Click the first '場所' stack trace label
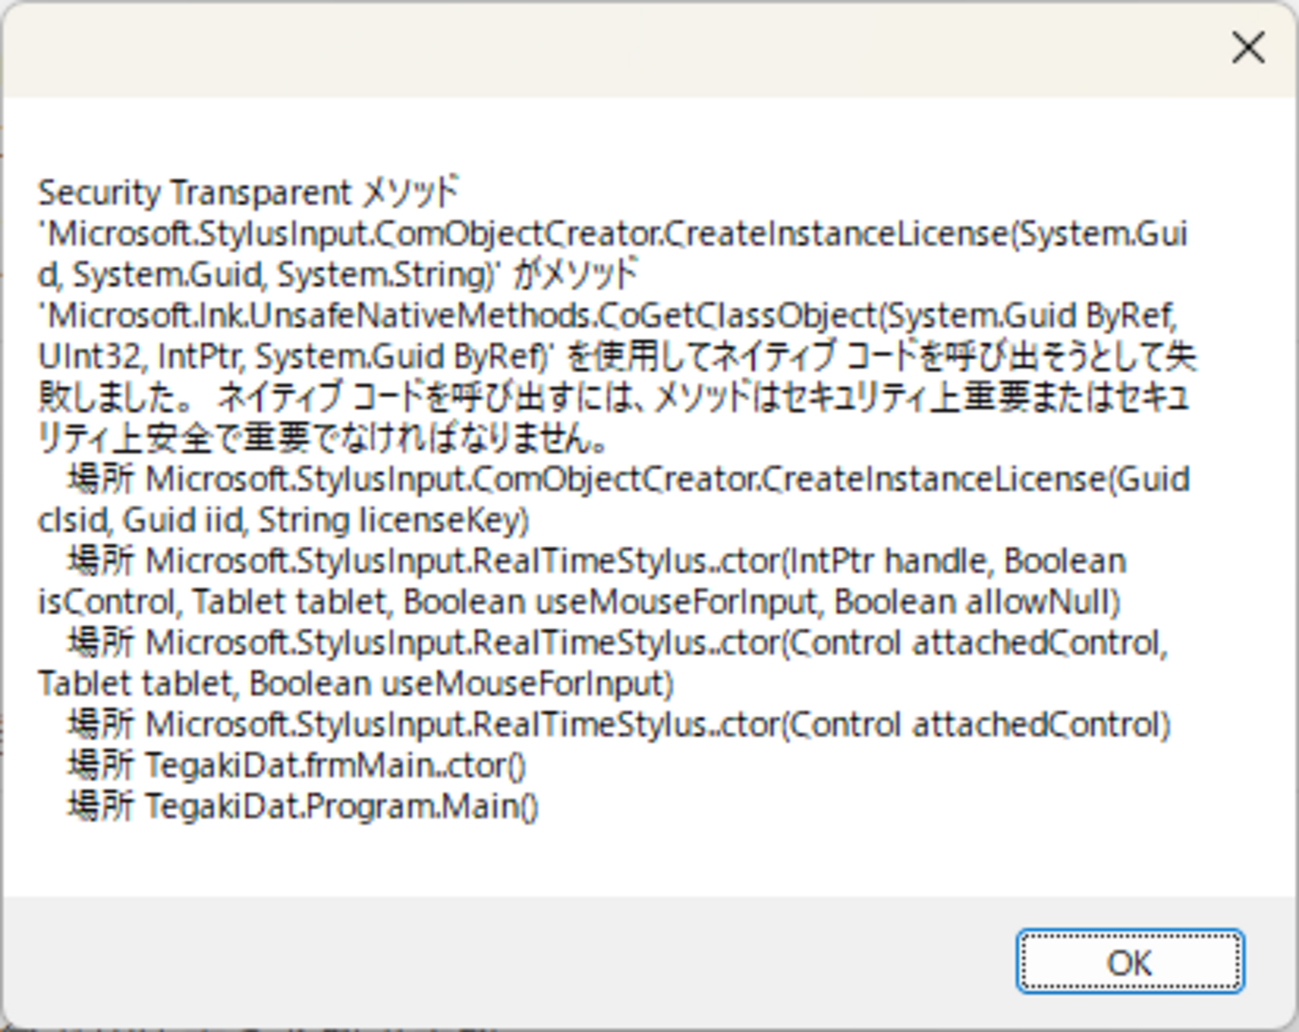Image resolution: width=1299 pixels, height=1032 pixels. coord(100,479)
